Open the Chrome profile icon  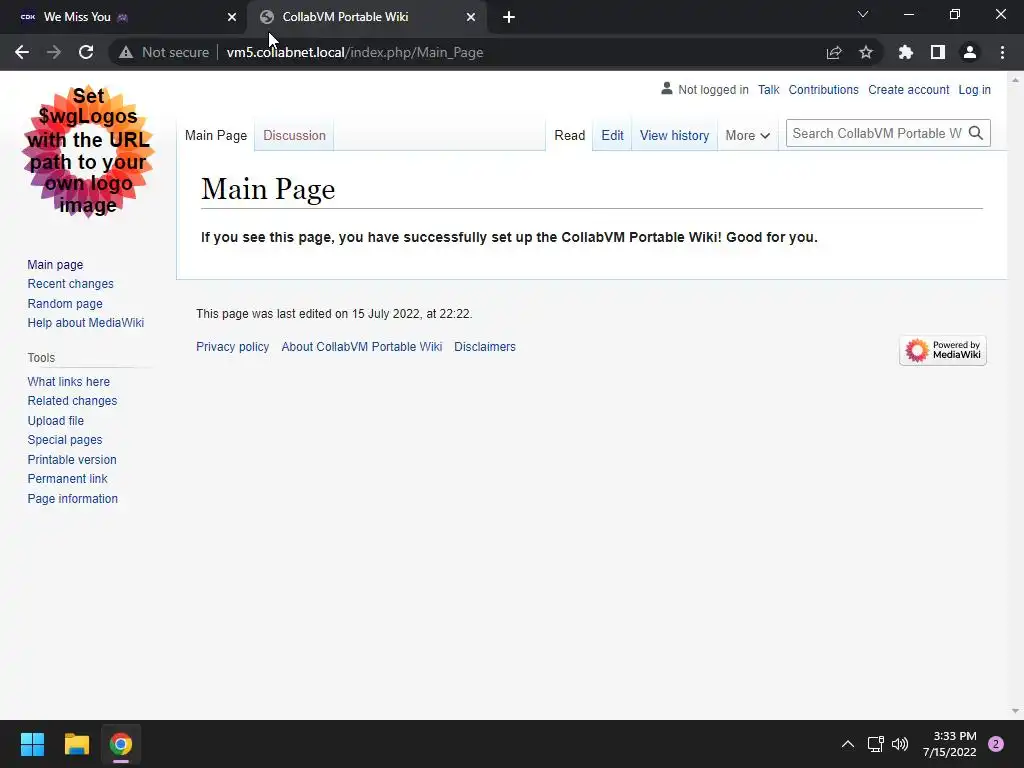[x=970, y=52]
